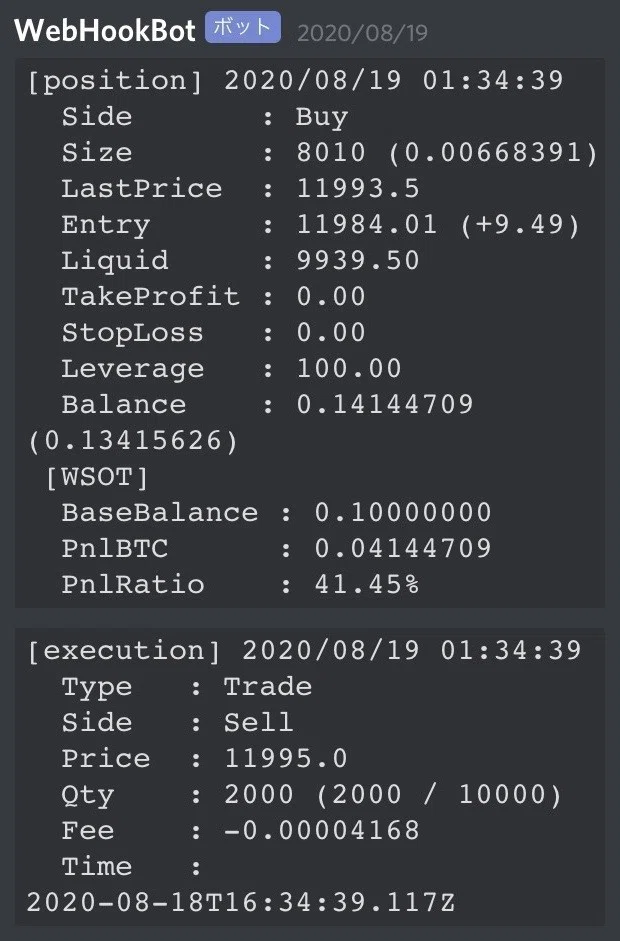620x941 pixels.
Task: Select the Balance value 0.14144709
Action: (x=385, y=404)
